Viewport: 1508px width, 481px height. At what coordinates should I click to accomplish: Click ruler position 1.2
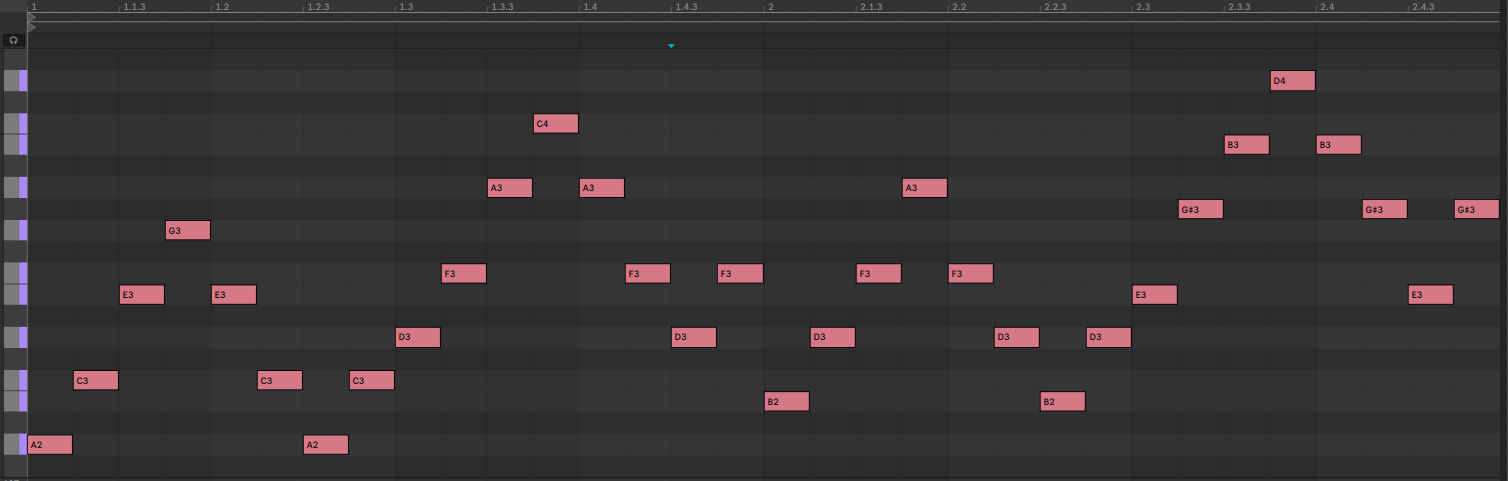222,7
